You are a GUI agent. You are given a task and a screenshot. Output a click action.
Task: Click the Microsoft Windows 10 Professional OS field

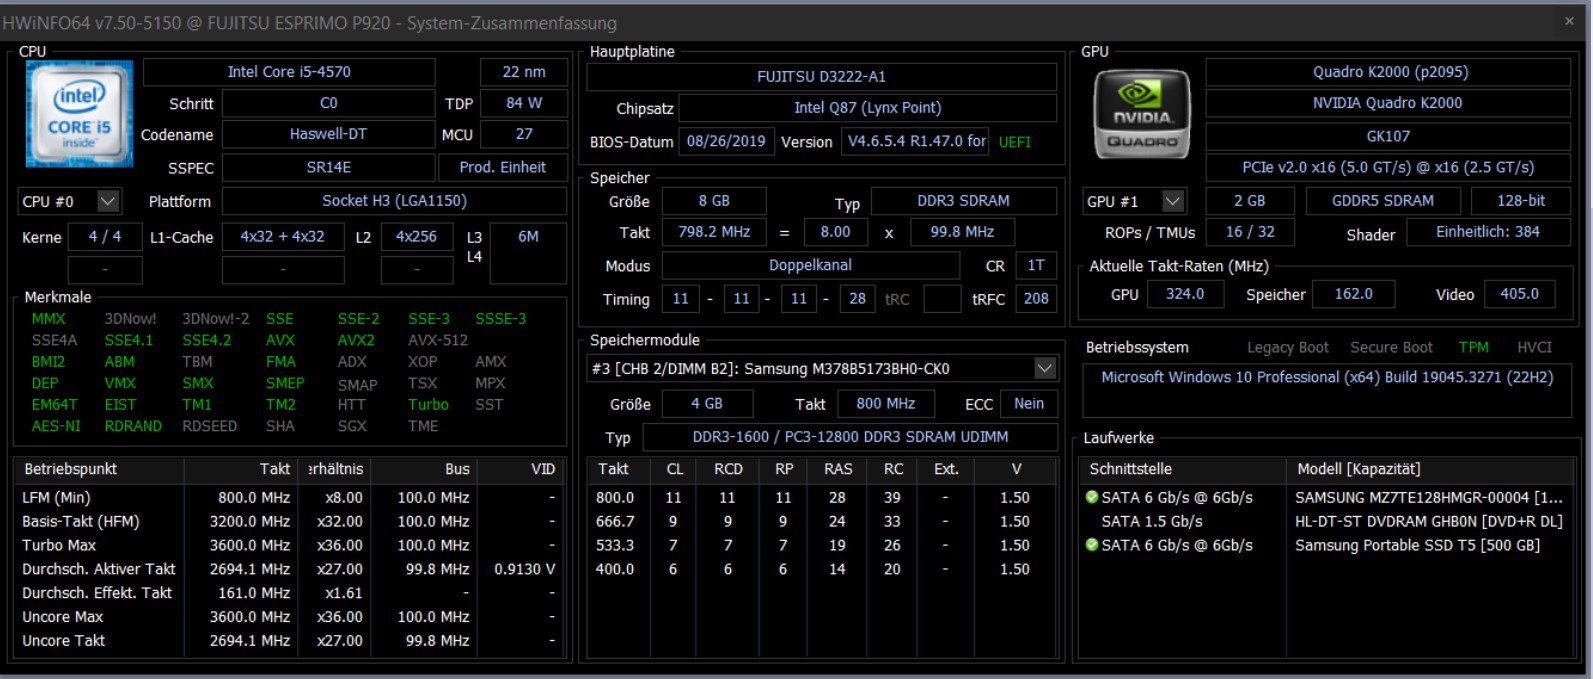click(1327, 389)
